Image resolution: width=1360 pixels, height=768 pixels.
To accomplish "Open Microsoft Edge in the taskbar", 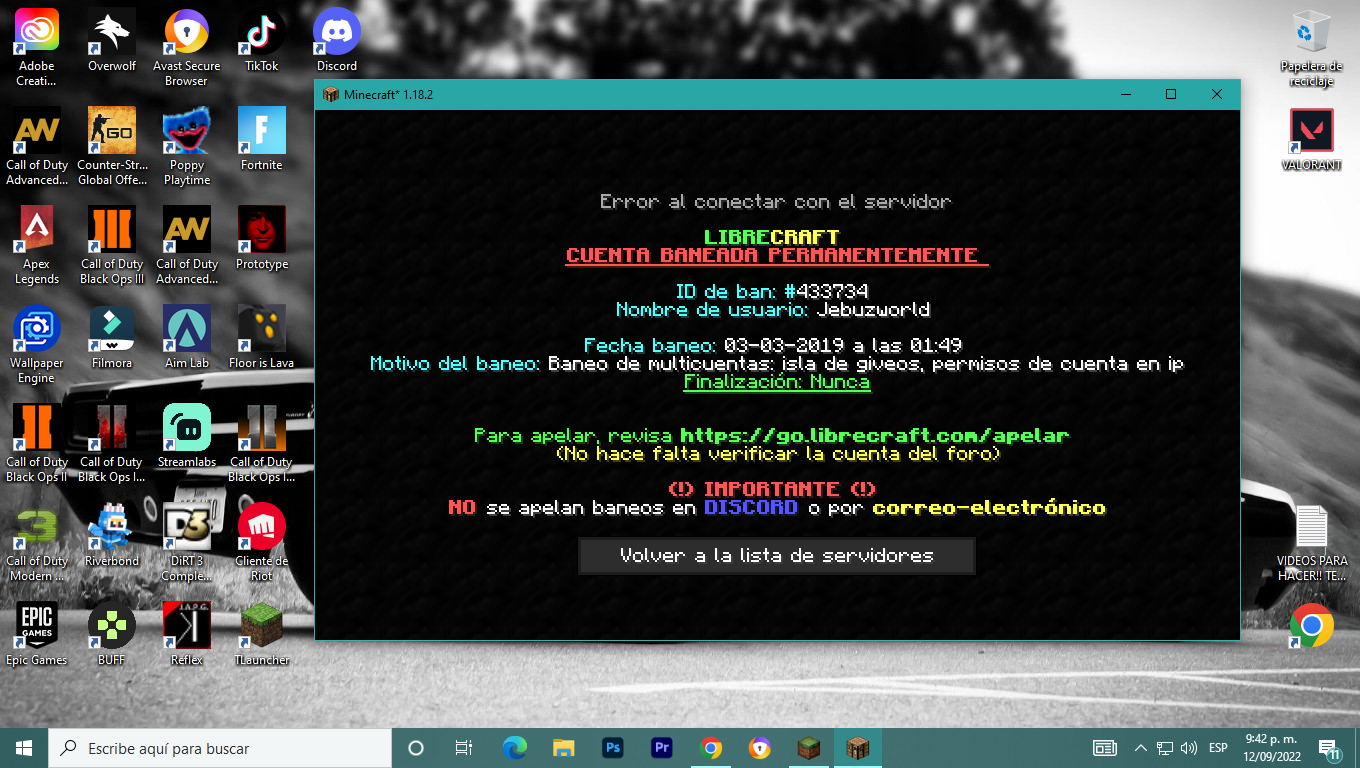I will click(515, 748).
